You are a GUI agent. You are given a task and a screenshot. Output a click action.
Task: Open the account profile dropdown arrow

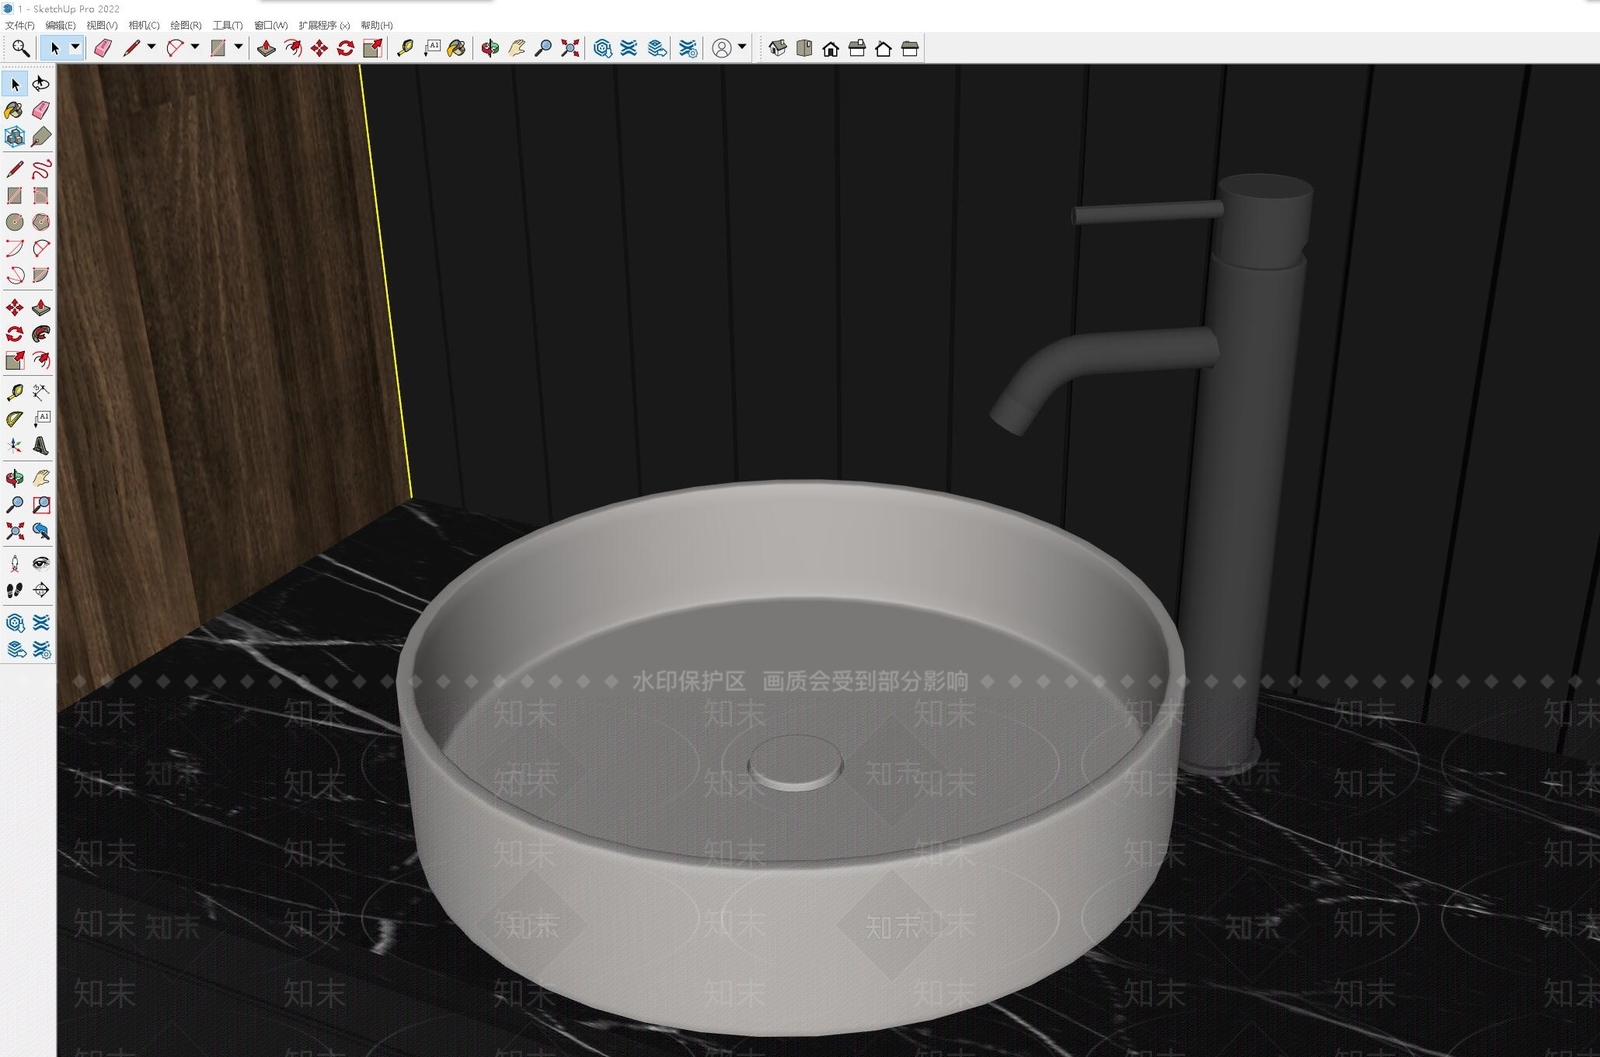click(x=742, y=47)
